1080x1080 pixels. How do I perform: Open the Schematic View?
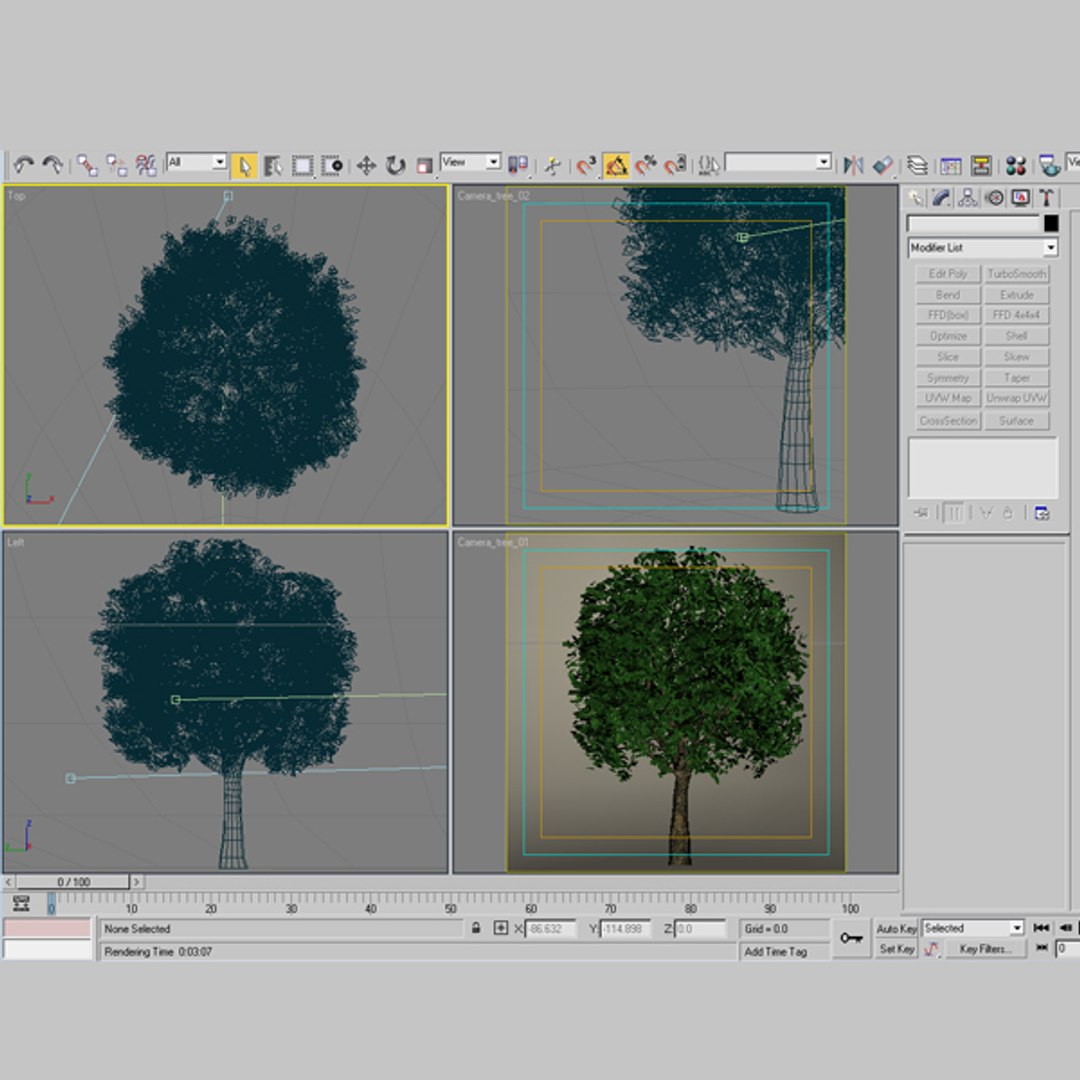point(981,165)
